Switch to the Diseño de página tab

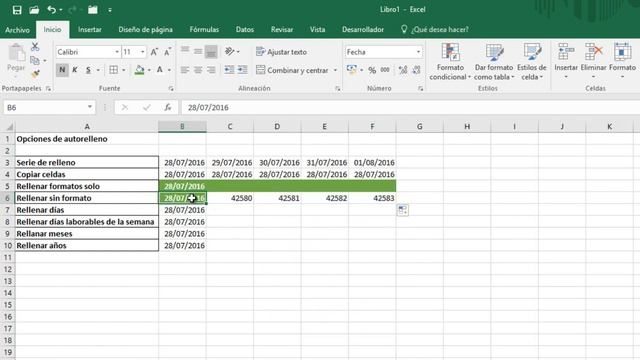point(145,29)
